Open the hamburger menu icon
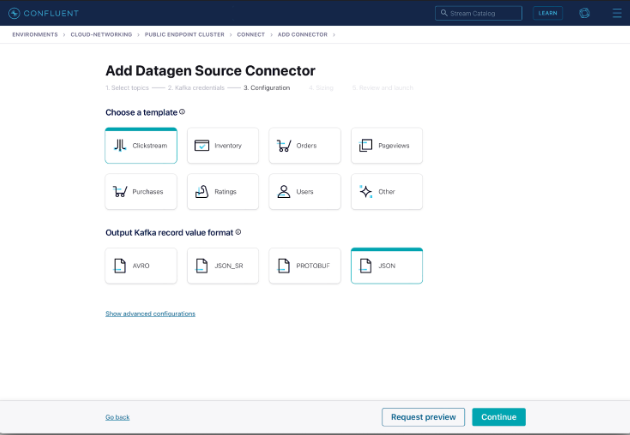Image resolution: width=630 pixels, height=435 pixels. [617, 13]
